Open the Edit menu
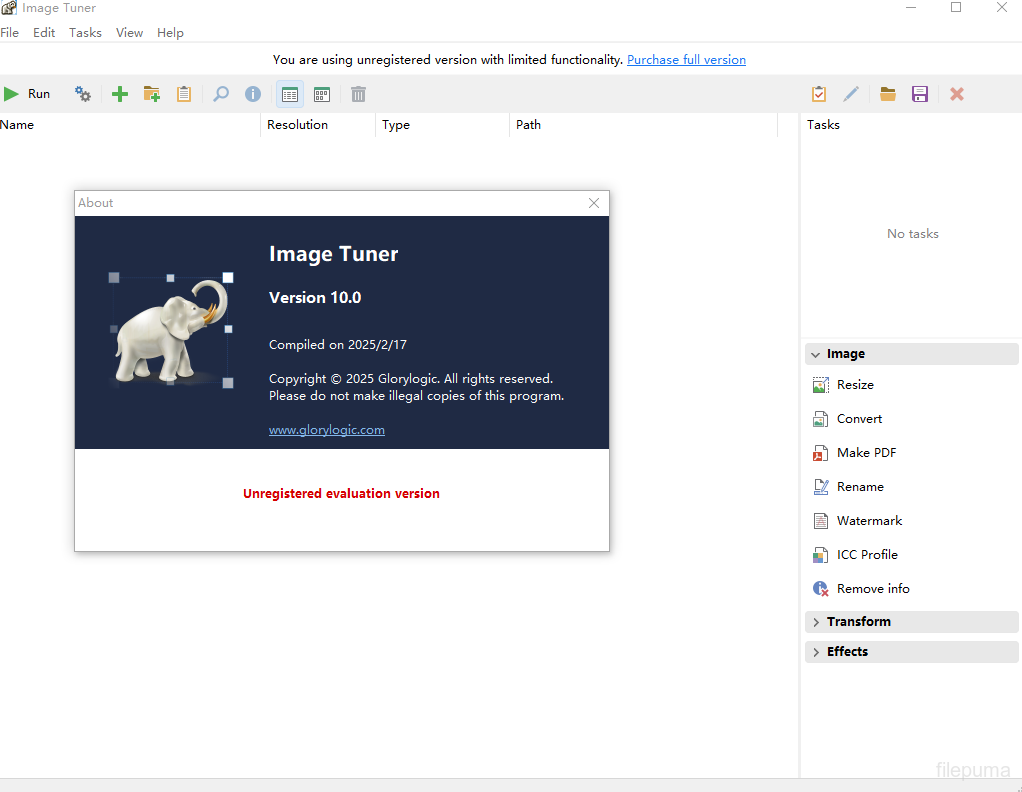1022x792 pixels. (x=44, y=33)
